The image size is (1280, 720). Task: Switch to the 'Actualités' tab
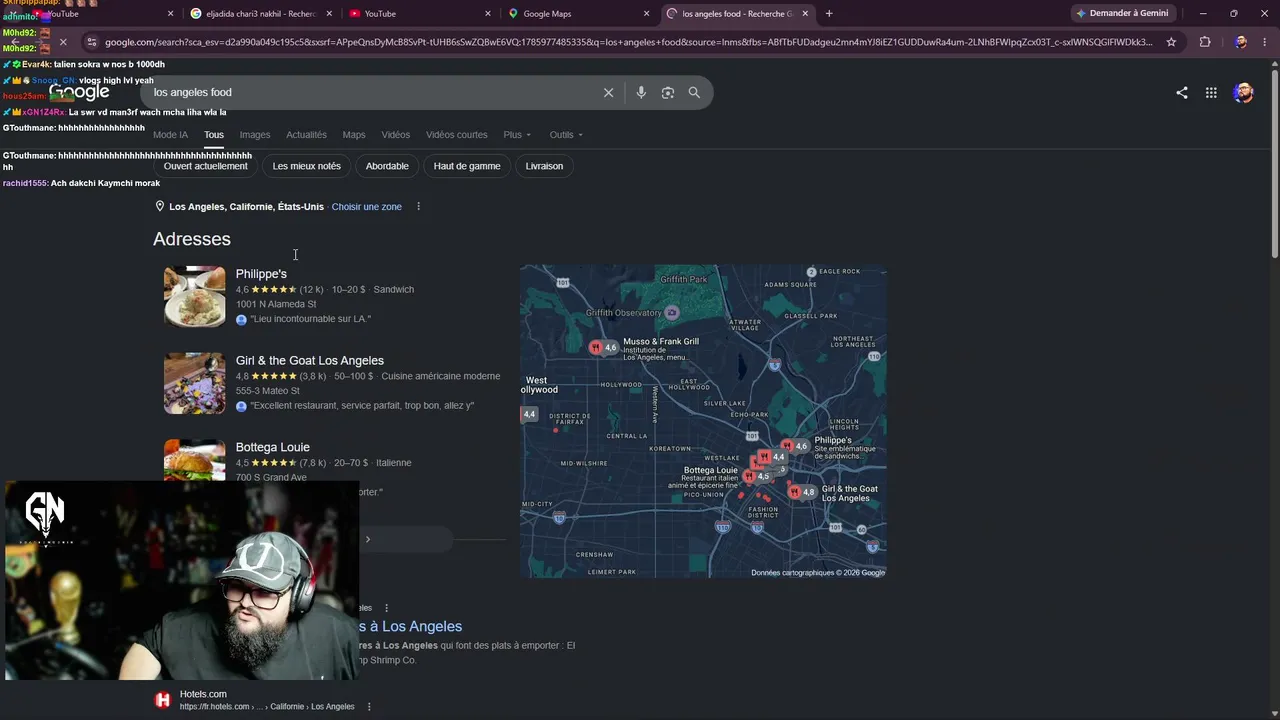point(306,135)
